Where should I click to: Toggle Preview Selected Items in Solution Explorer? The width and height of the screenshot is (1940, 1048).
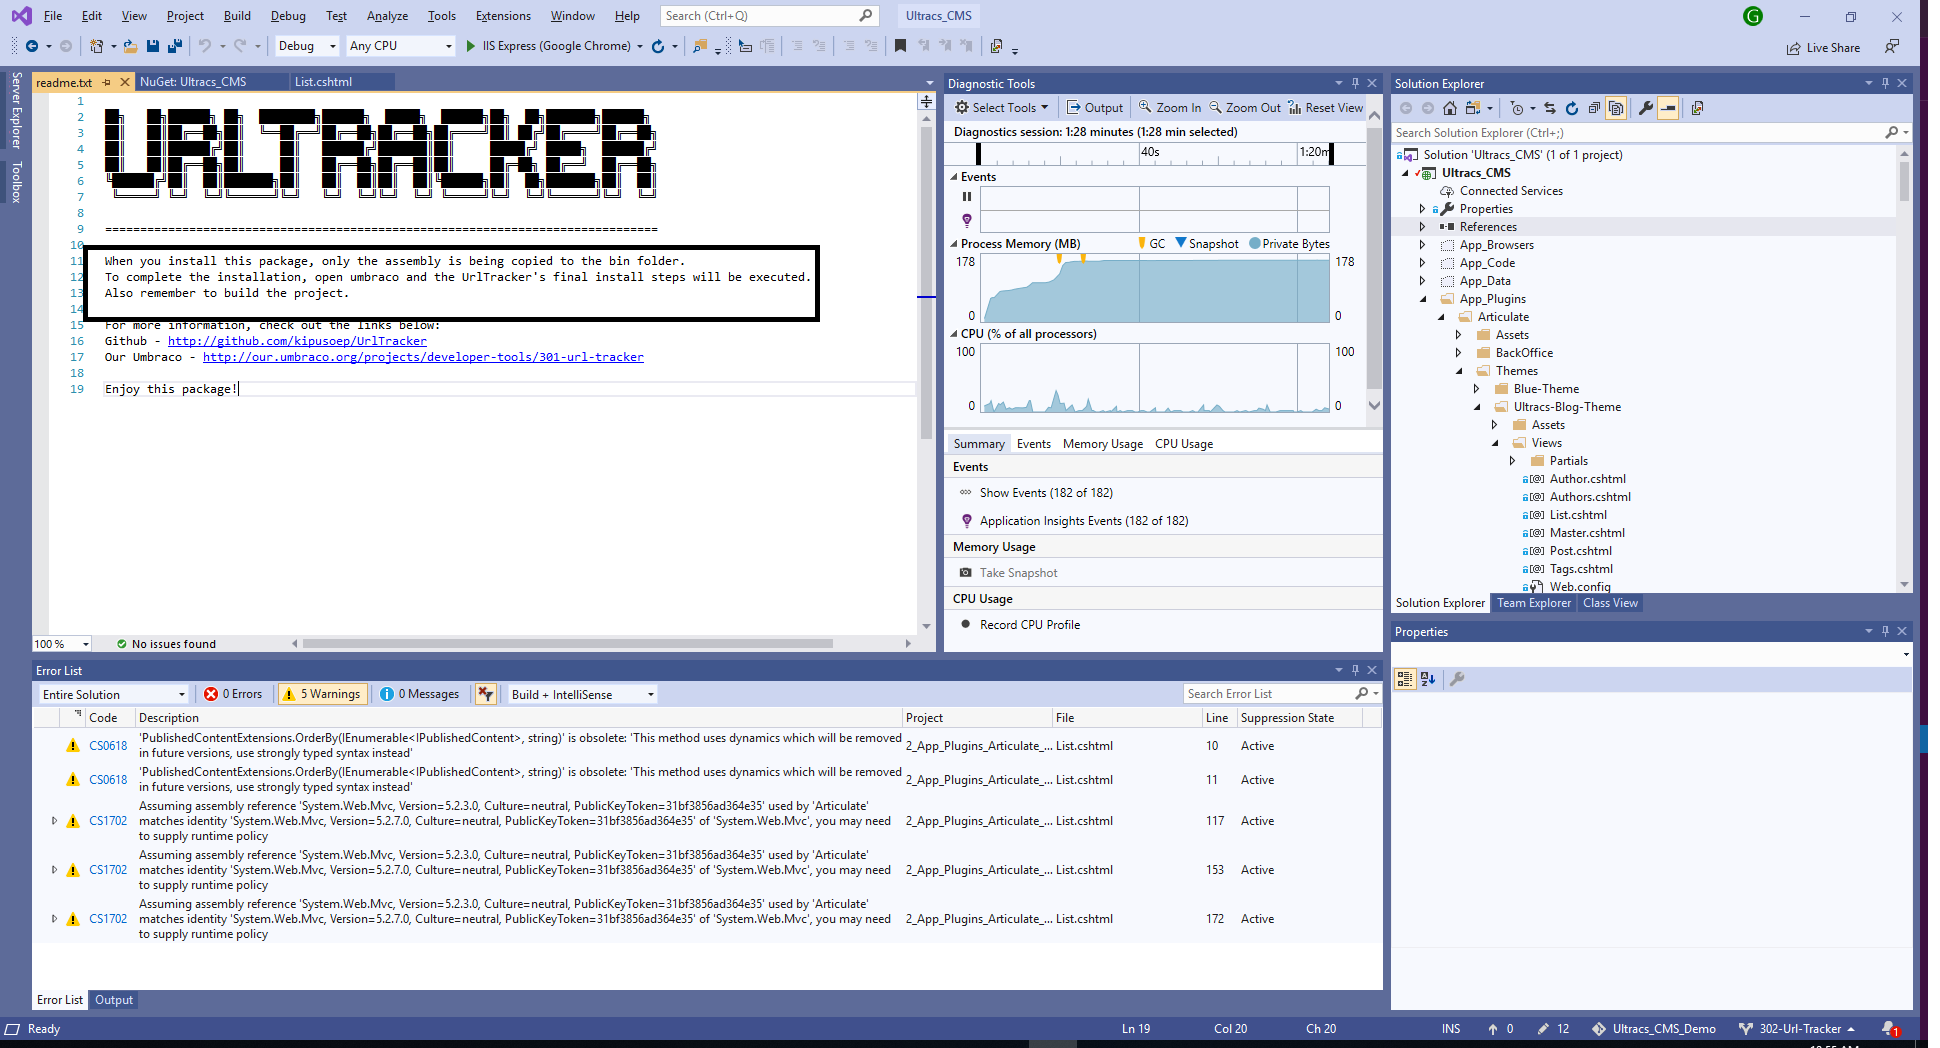1668,108
